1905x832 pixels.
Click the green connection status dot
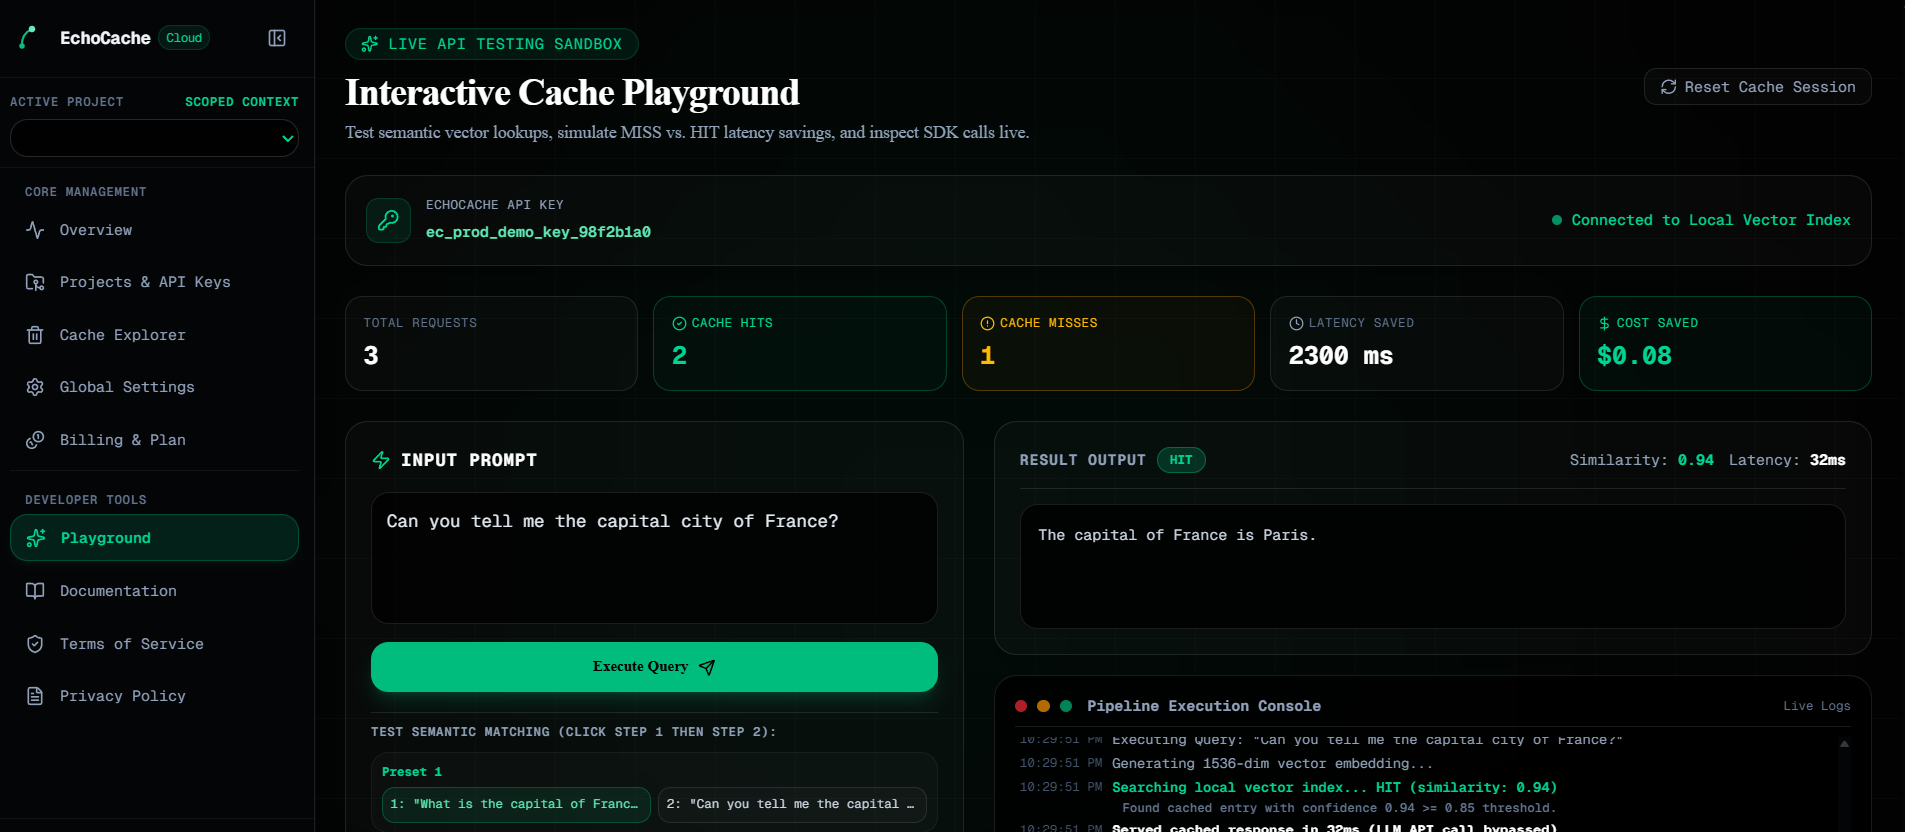(x=1556, y=220)
